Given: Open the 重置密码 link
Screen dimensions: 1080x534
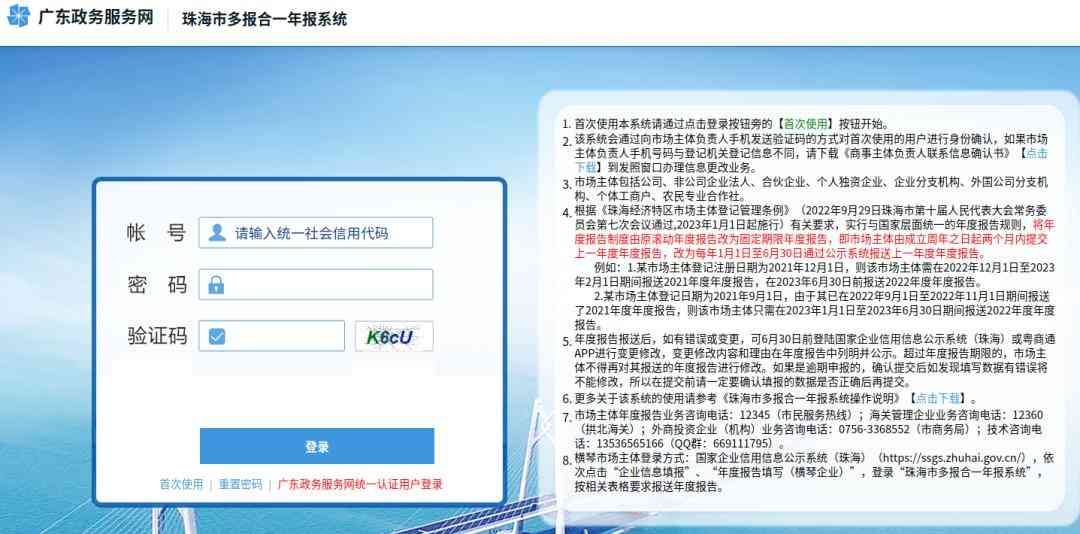Looking at the screenshot, I should tap(240, 484).
